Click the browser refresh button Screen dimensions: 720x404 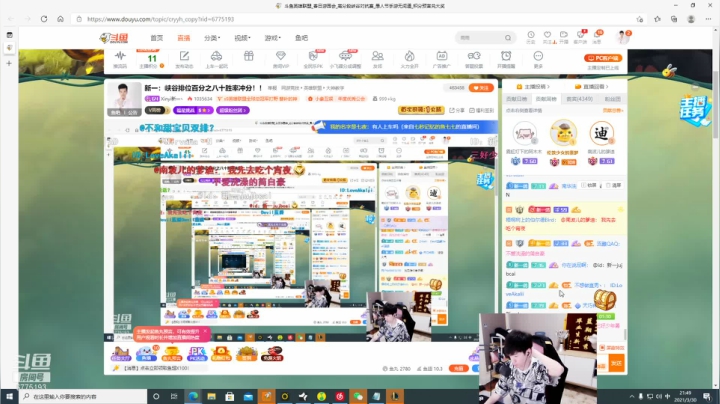[x=44, y=19]
